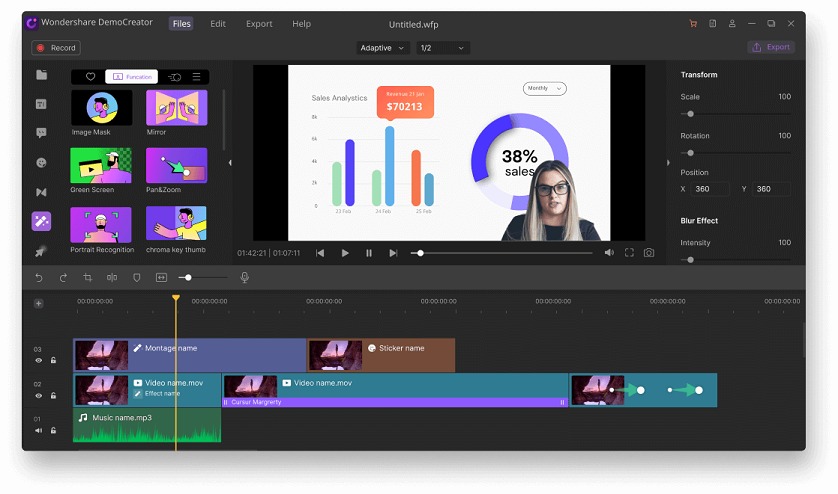This screenshot has height=494, width=838.
Task: Open the Help menu
Action: 301,24
